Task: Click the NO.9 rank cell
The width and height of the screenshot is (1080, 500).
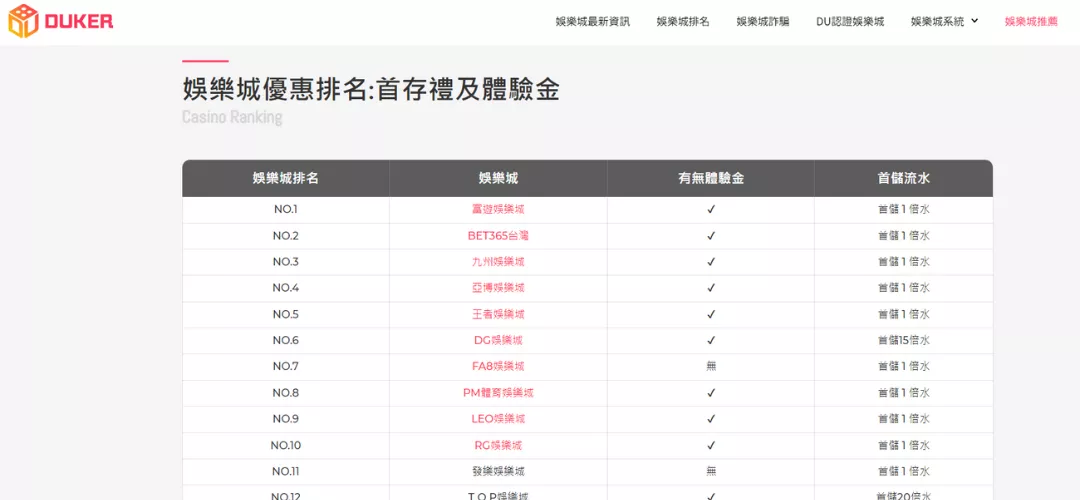Action: [285, 419]
